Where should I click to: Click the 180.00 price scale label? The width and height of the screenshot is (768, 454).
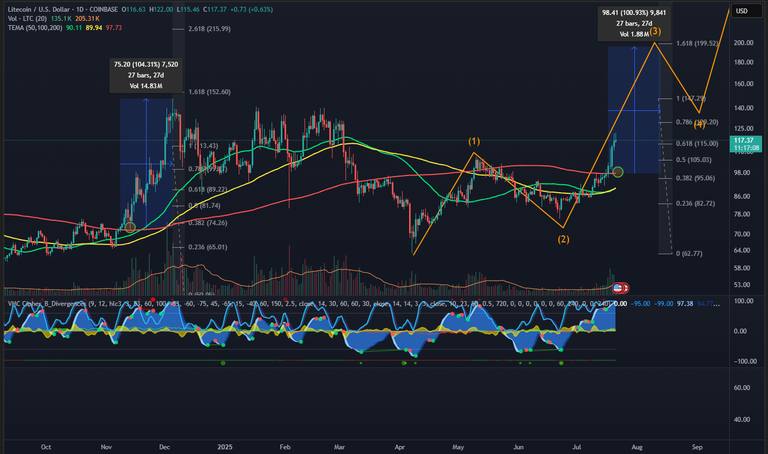click(743, 62)
